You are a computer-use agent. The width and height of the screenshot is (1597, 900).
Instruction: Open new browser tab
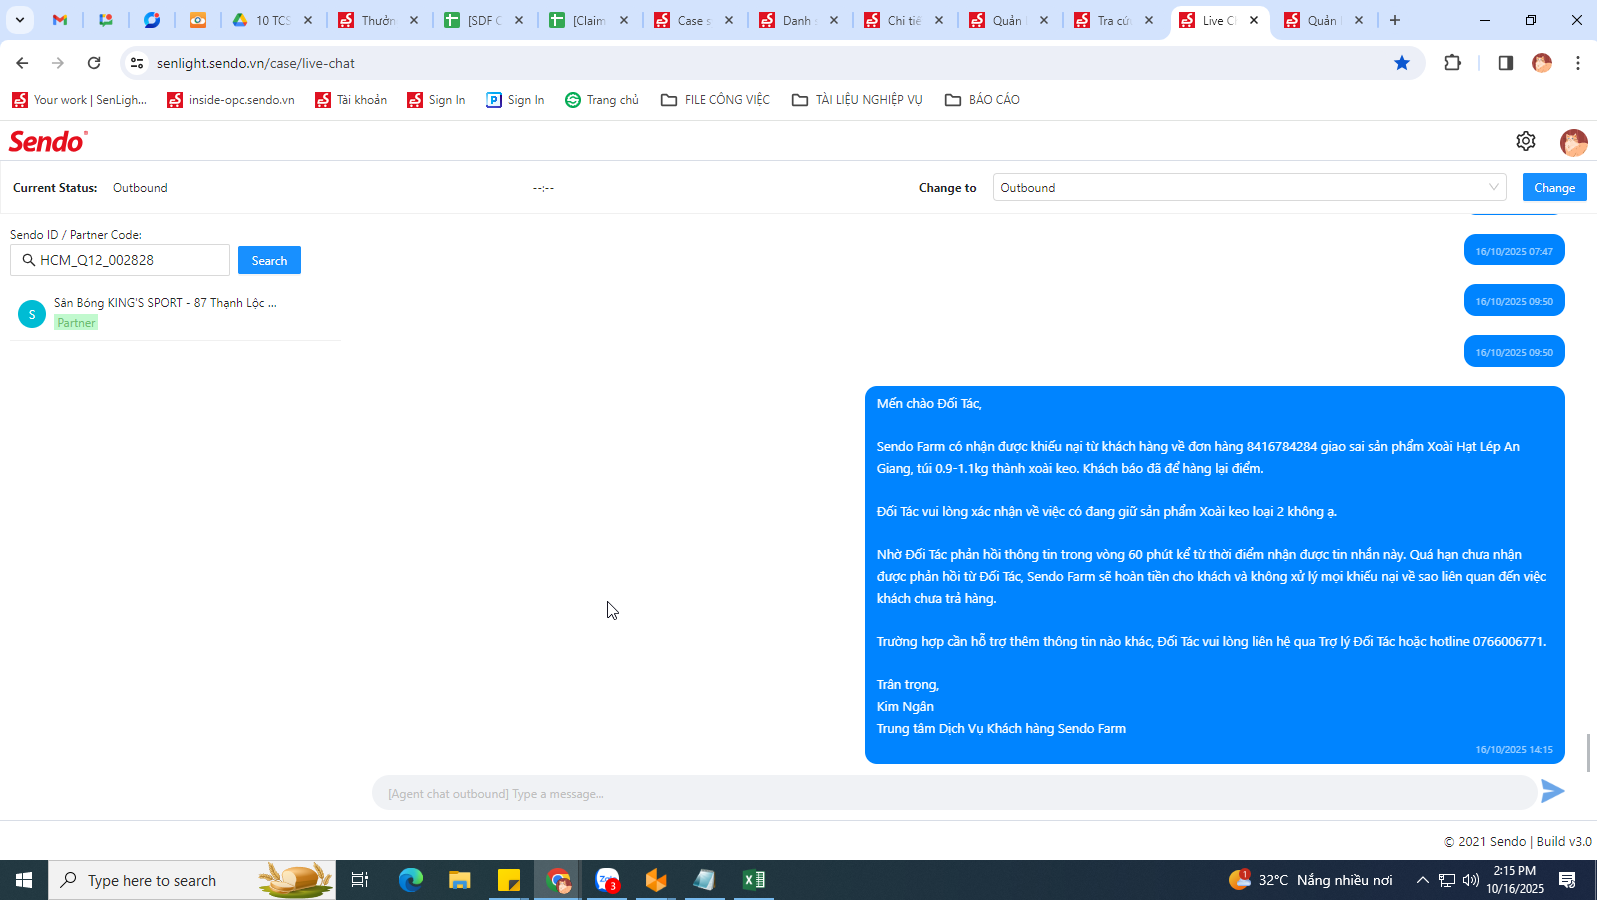[1395, 20]
